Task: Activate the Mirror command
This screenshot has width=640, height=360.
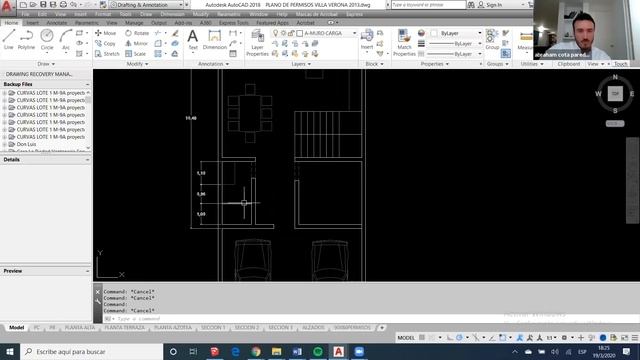Action: click(x=136, y=43)
